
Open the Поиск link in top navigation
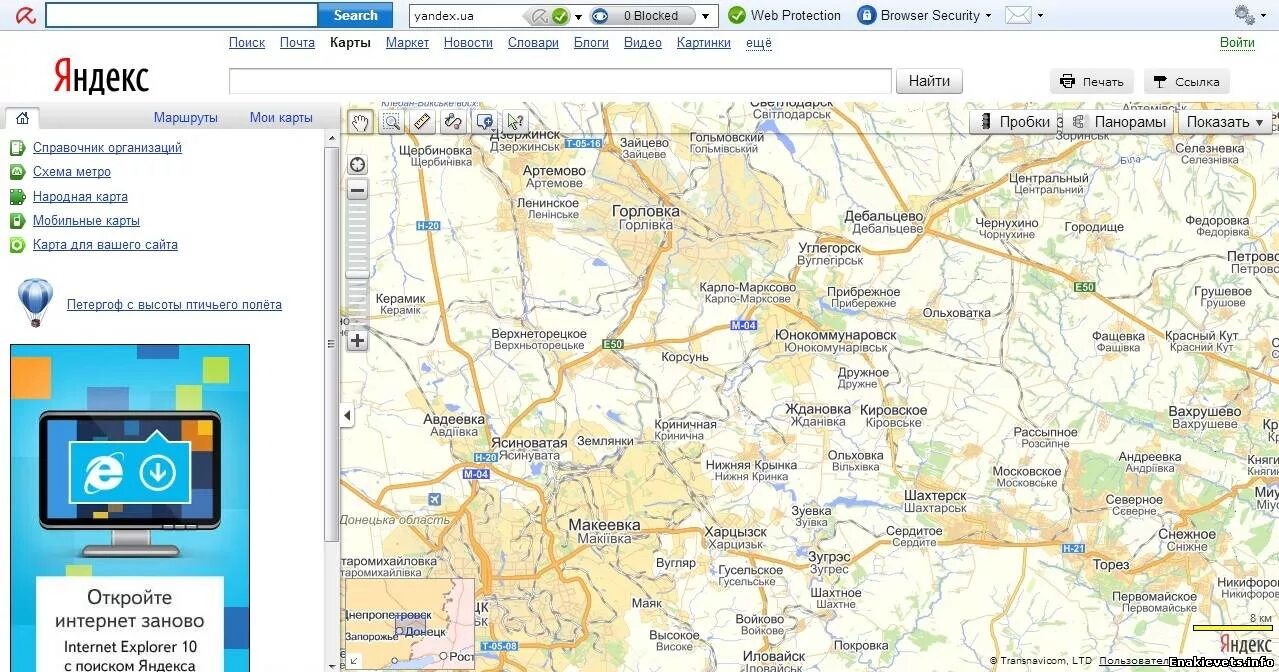pos(247,42)
